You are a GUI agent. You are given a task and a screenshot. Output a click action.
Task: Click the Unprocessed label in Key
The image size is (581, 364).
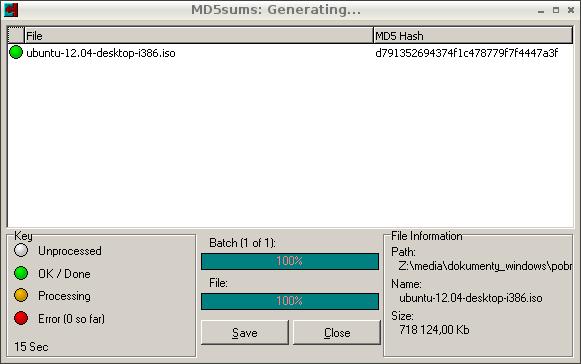(70, 251)
